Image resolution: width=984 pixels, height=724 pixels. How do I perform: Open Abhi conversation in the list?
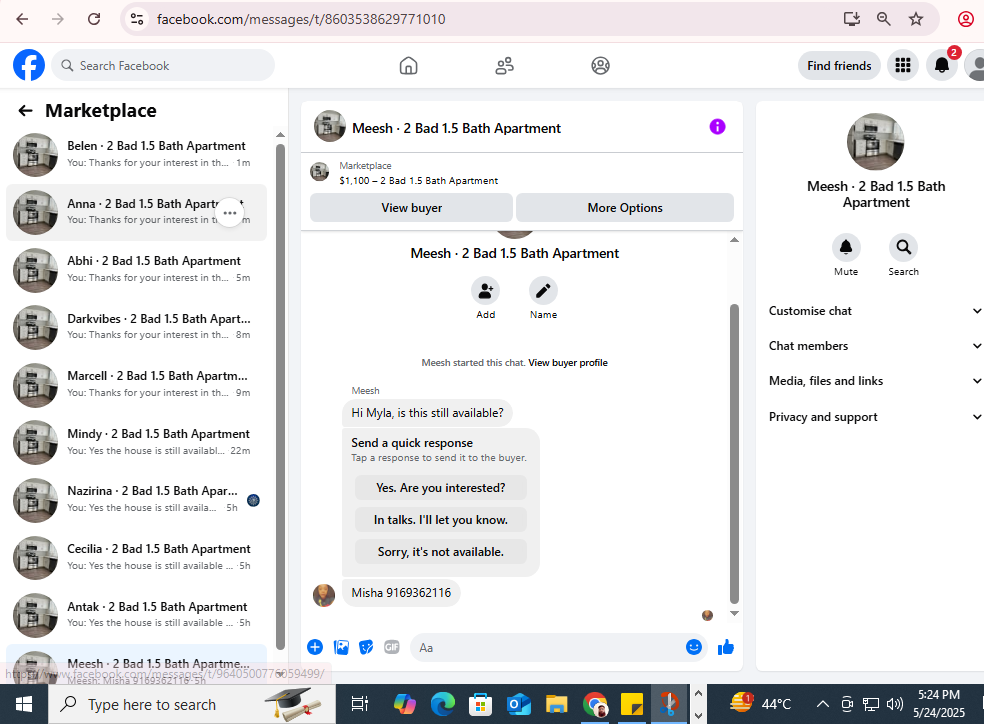tap(136, 270)
